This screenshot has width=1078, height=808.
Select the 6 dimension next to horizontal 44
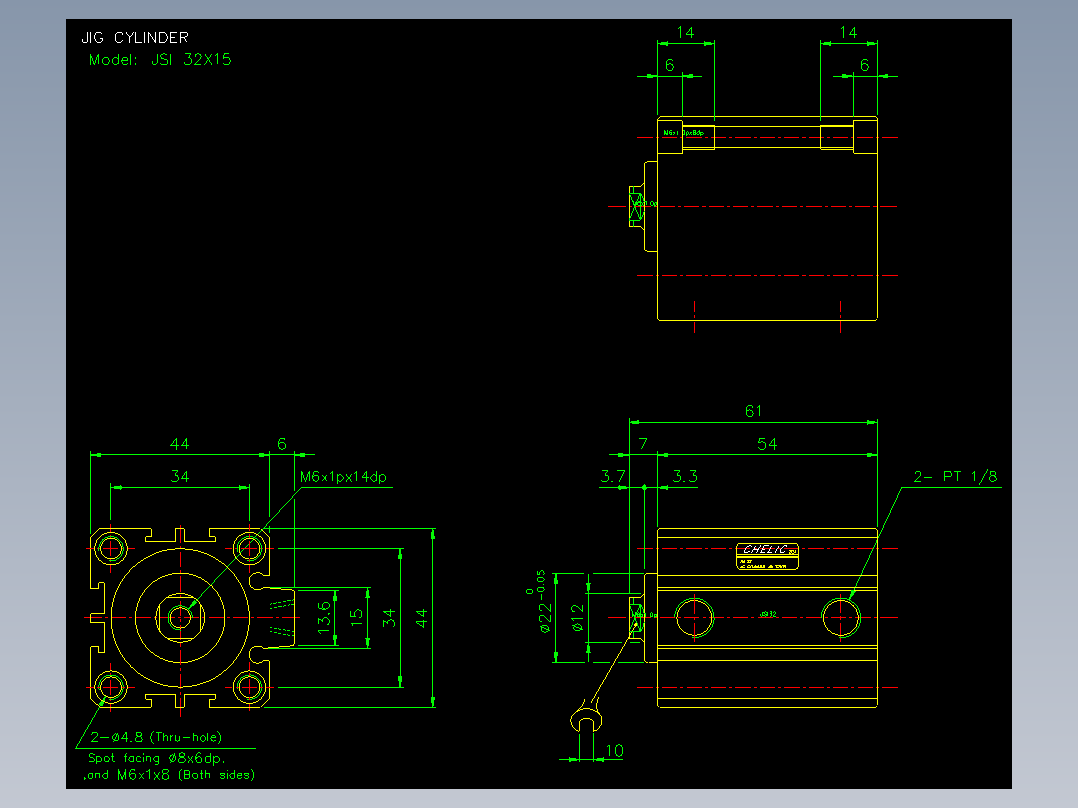[x=281, y=444]
